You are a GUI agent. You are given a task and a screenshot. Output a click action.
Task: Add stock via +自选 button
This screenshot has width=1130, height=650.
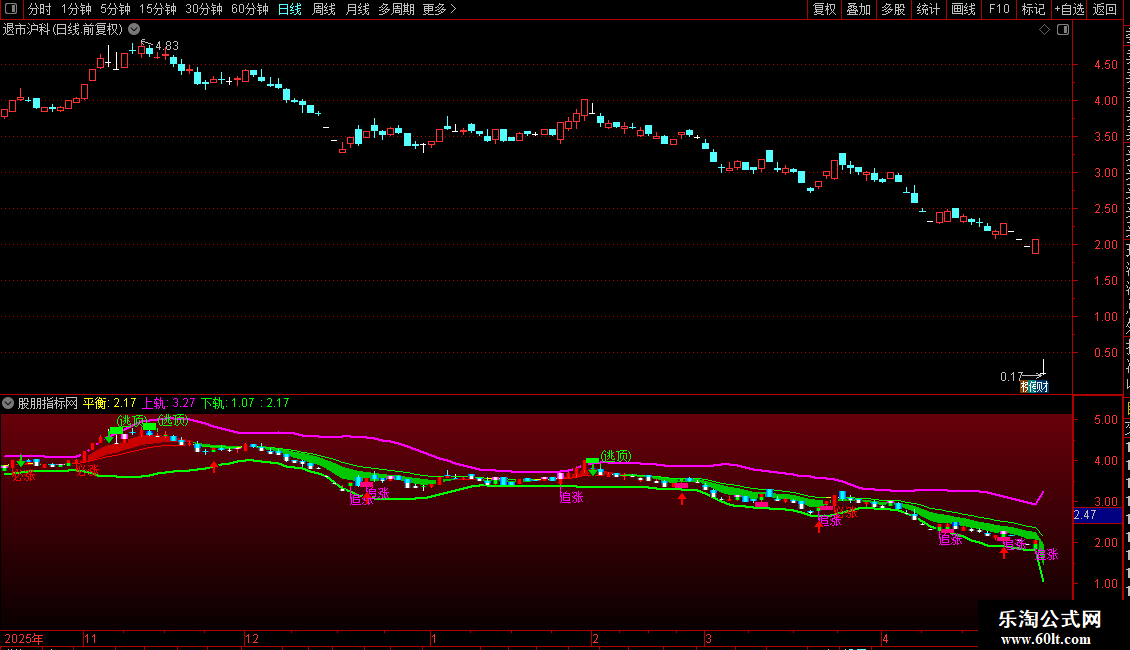pos(1069,9)
